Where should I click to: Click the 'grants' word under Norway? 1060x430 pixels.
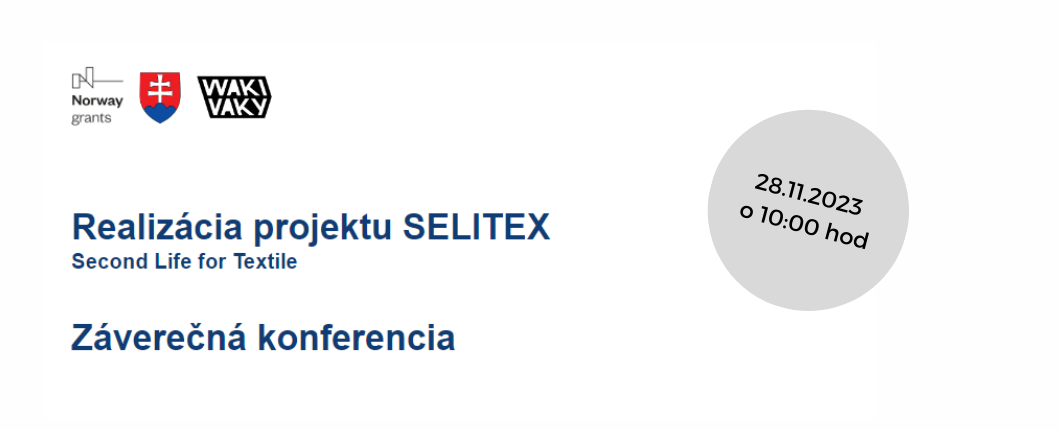[91, 119]
